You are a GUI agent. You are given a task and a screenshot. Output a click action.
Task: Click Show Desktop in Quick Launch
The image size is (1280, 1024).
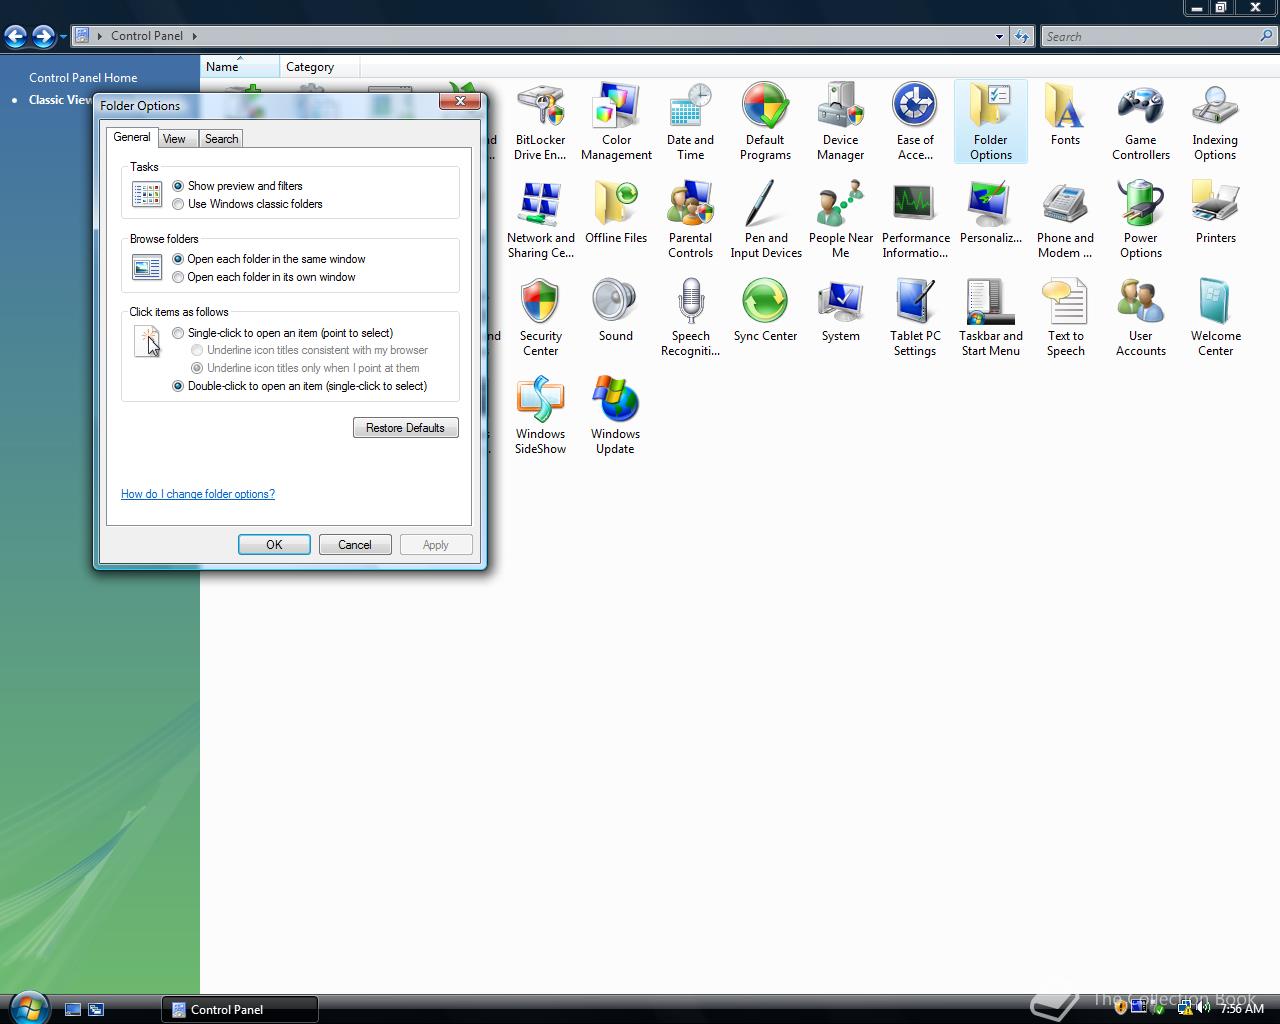73,1010
